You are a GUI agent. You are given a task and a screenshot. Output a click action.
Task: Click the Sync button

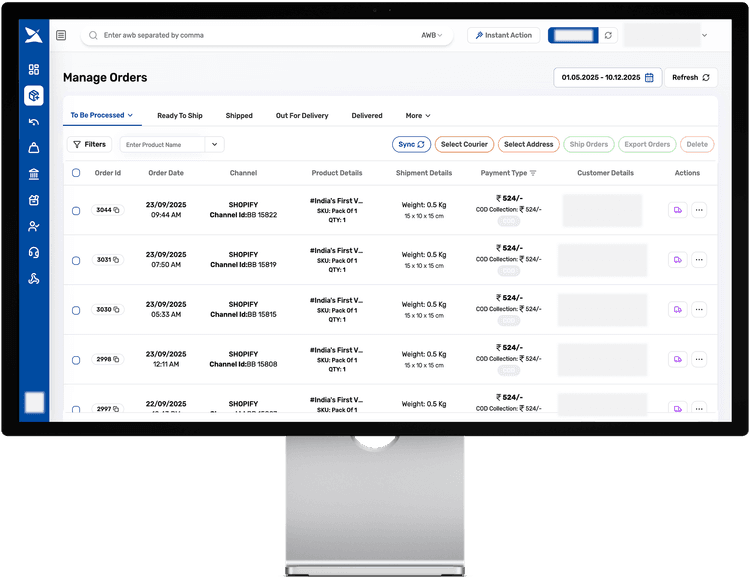[x=411, y=144]
